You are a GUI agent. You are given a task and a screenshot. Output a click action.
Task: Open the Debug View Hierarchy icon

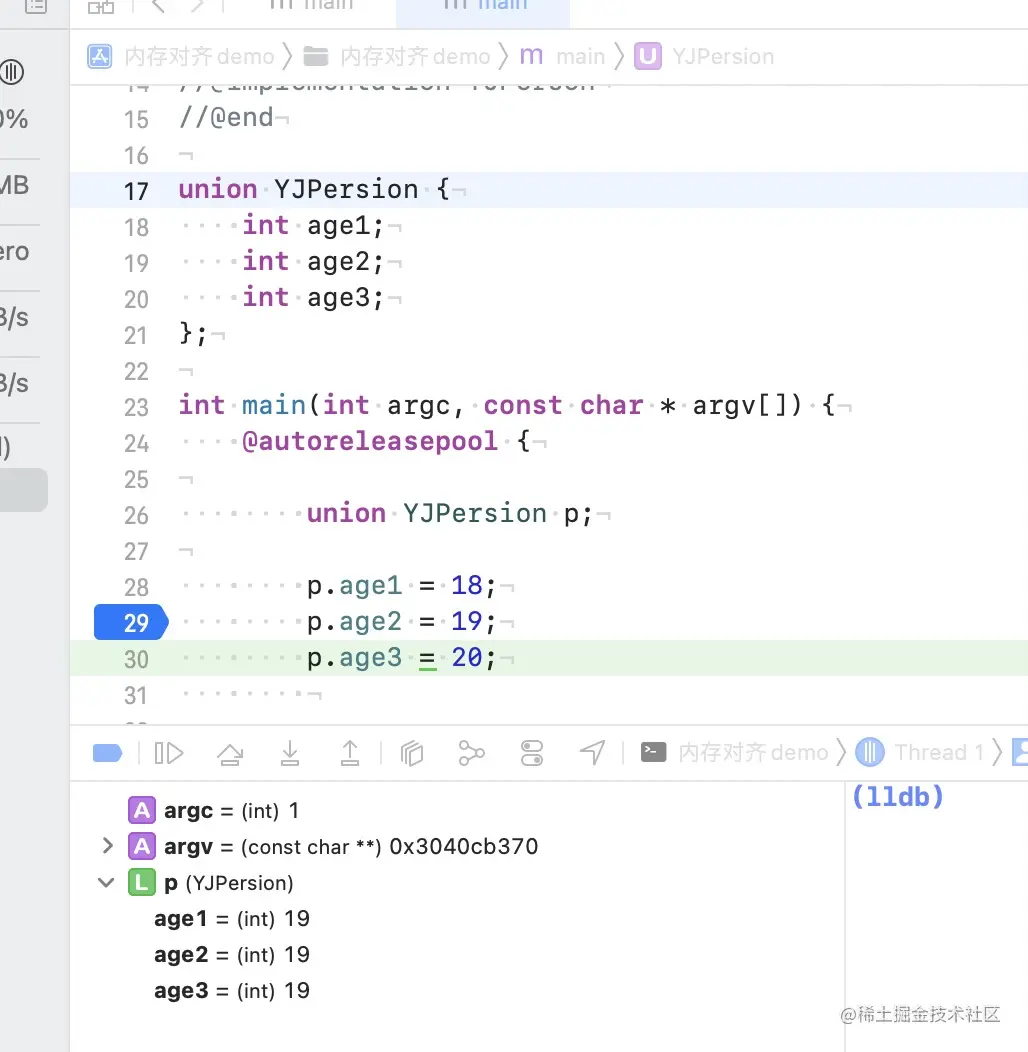click(412, 753)
